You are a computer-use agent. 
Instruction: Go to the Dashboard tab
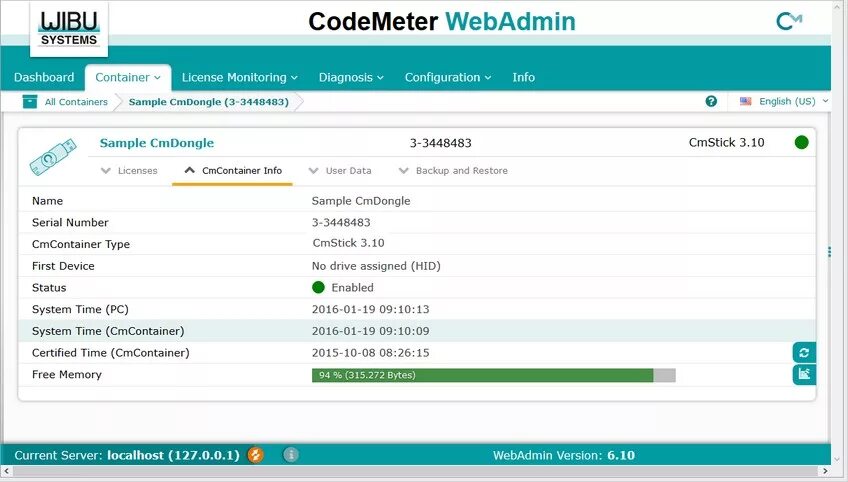[44, 77]
